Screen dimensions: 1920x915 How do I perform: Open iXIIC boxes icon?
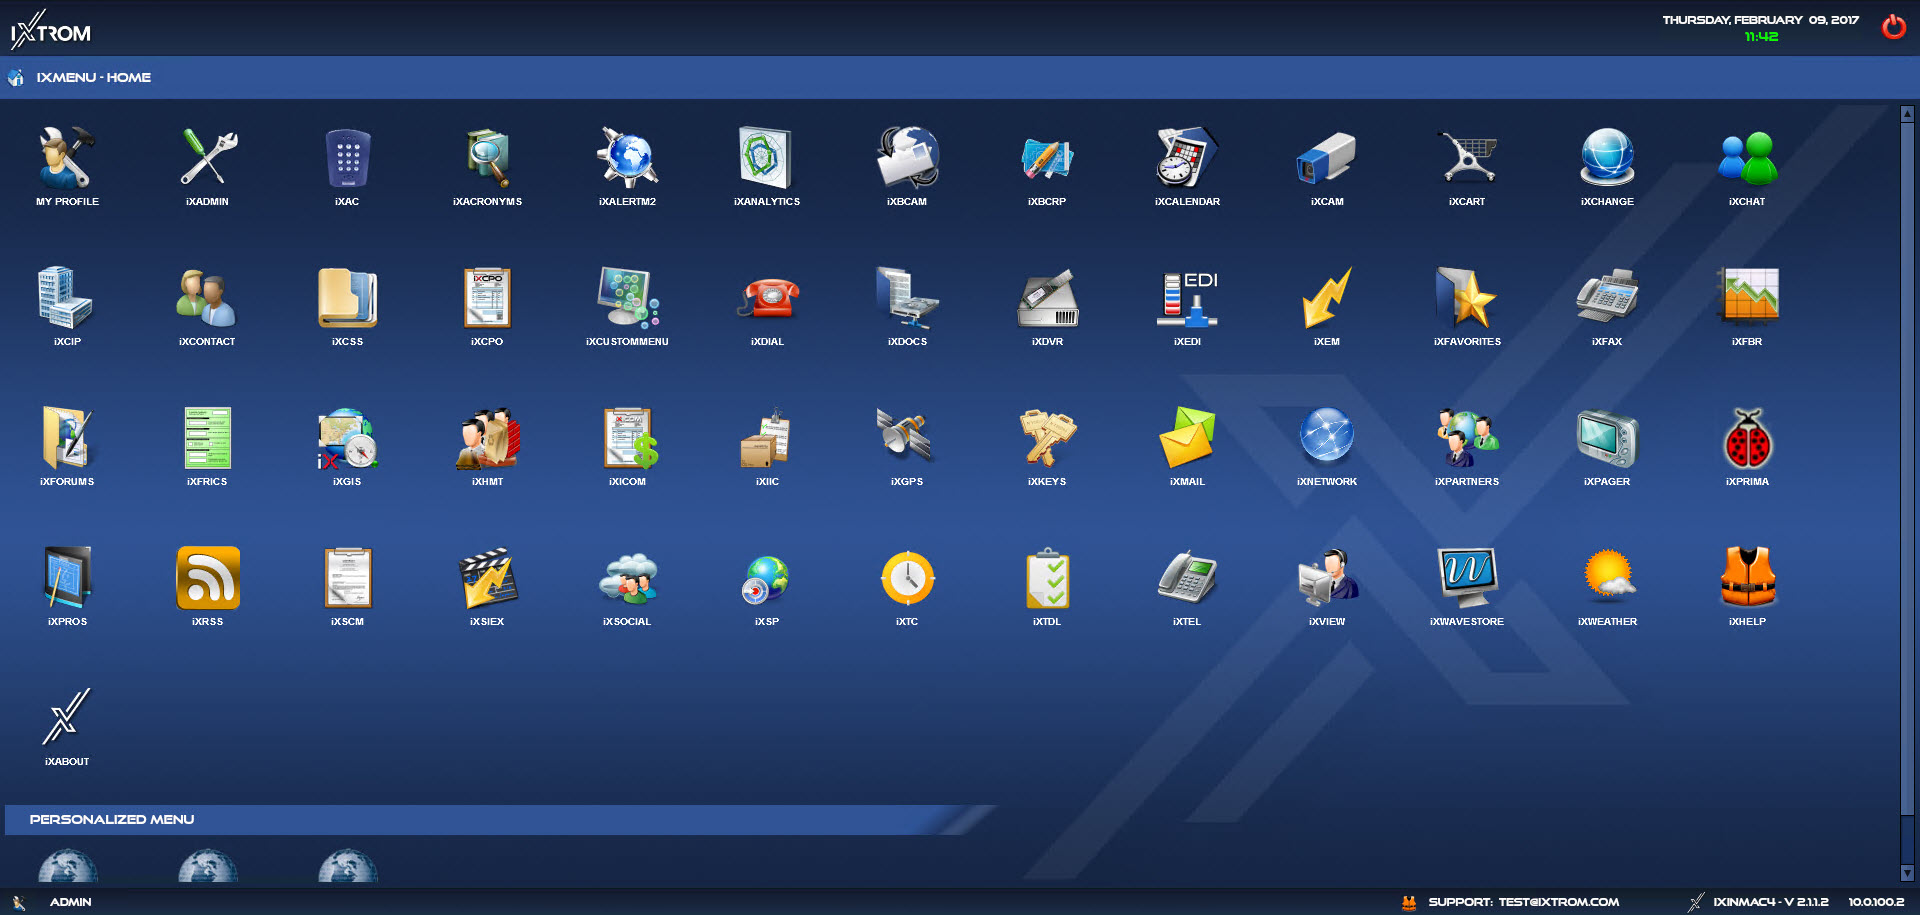click(767, 438)
